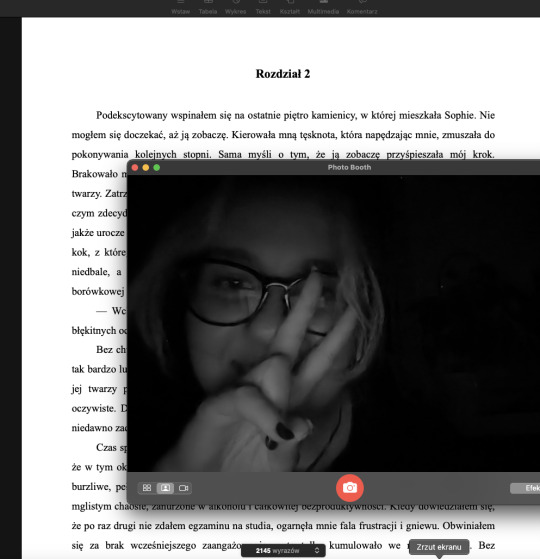Click the Photo Booth window title bar
The image size is (540, 559).
tap(333, 167)
